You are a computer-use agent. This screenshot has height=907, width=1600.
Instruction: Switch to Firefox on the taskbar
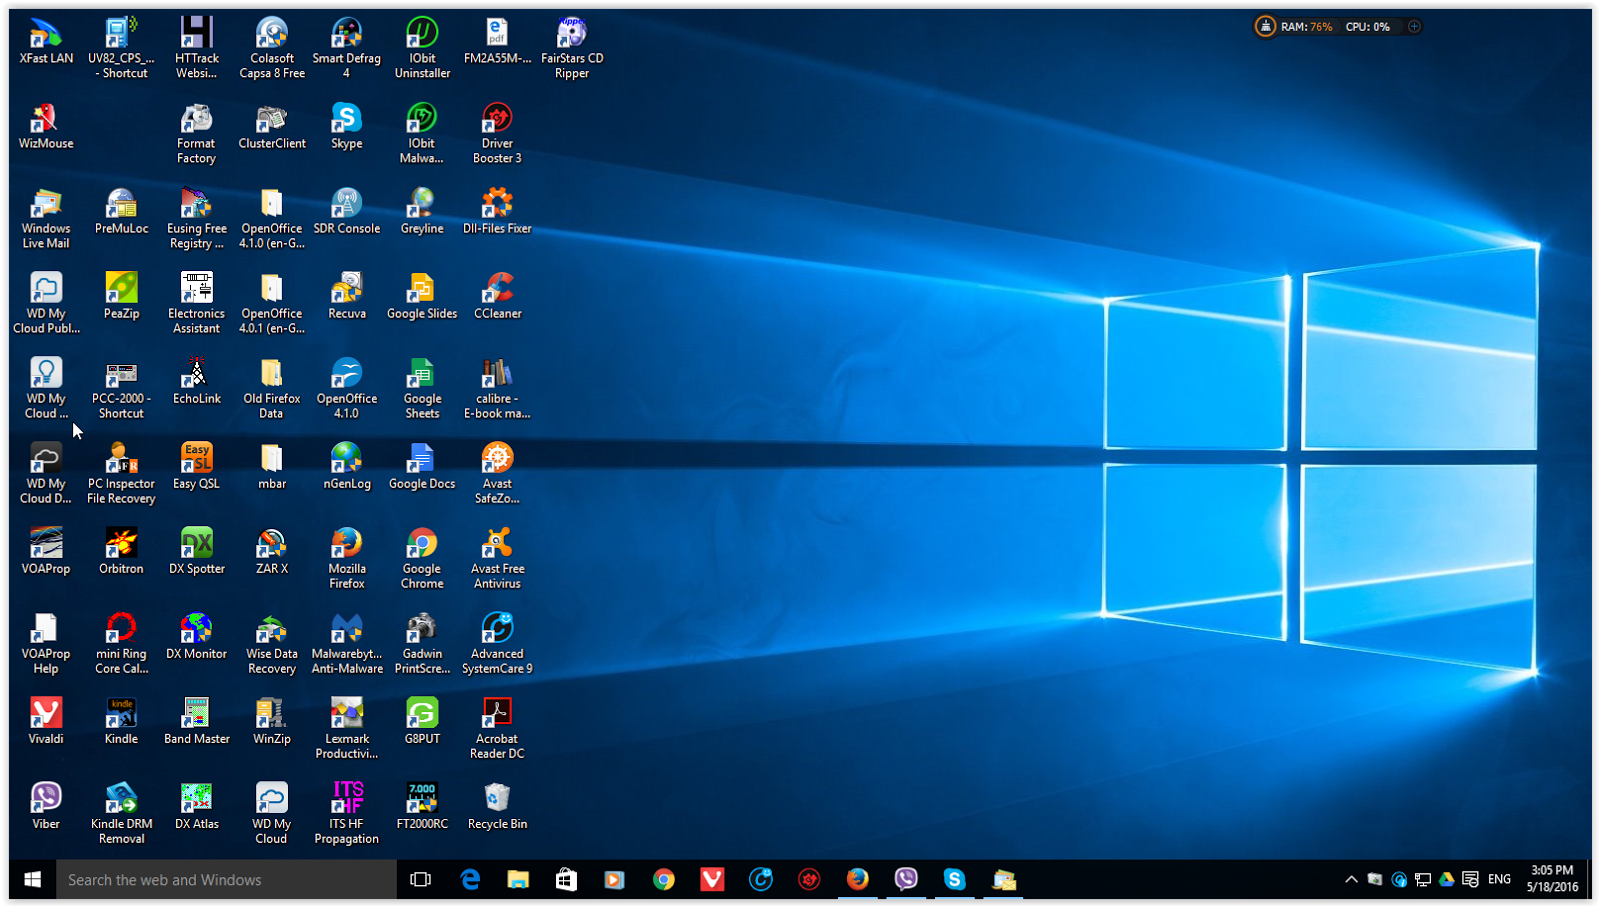tap(857, 880)
